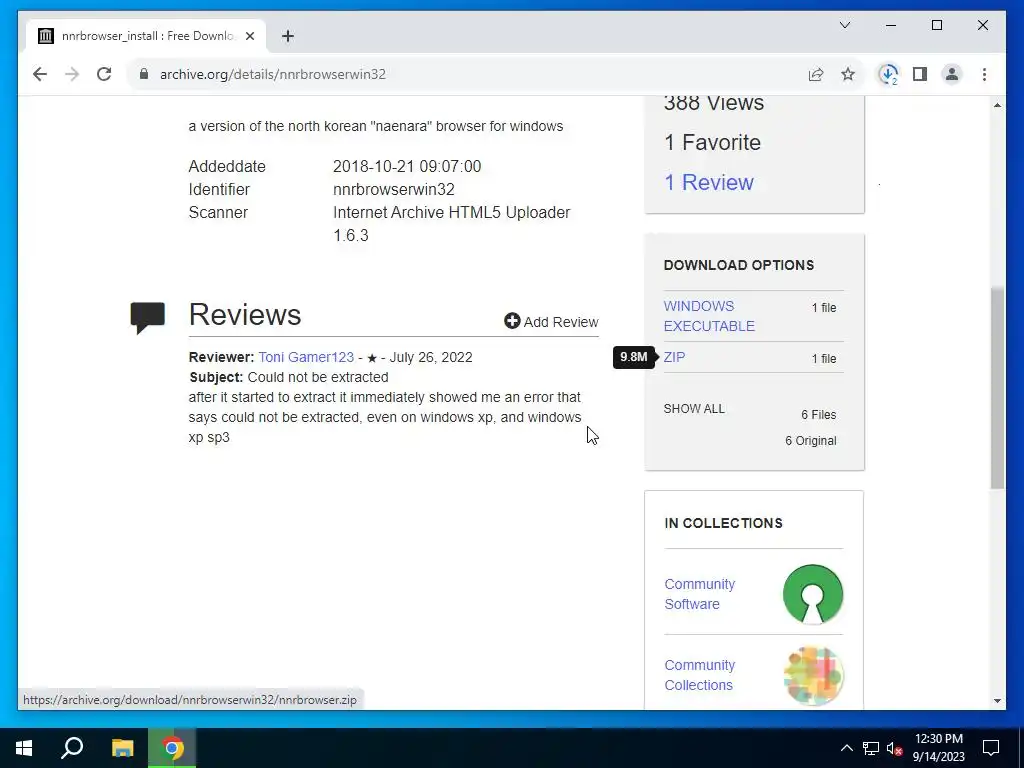The height and width of the screenshot is (768, 1024).
Task: Click the Community Collections colorful thumbnail
Action: click(x=813, y=675)
